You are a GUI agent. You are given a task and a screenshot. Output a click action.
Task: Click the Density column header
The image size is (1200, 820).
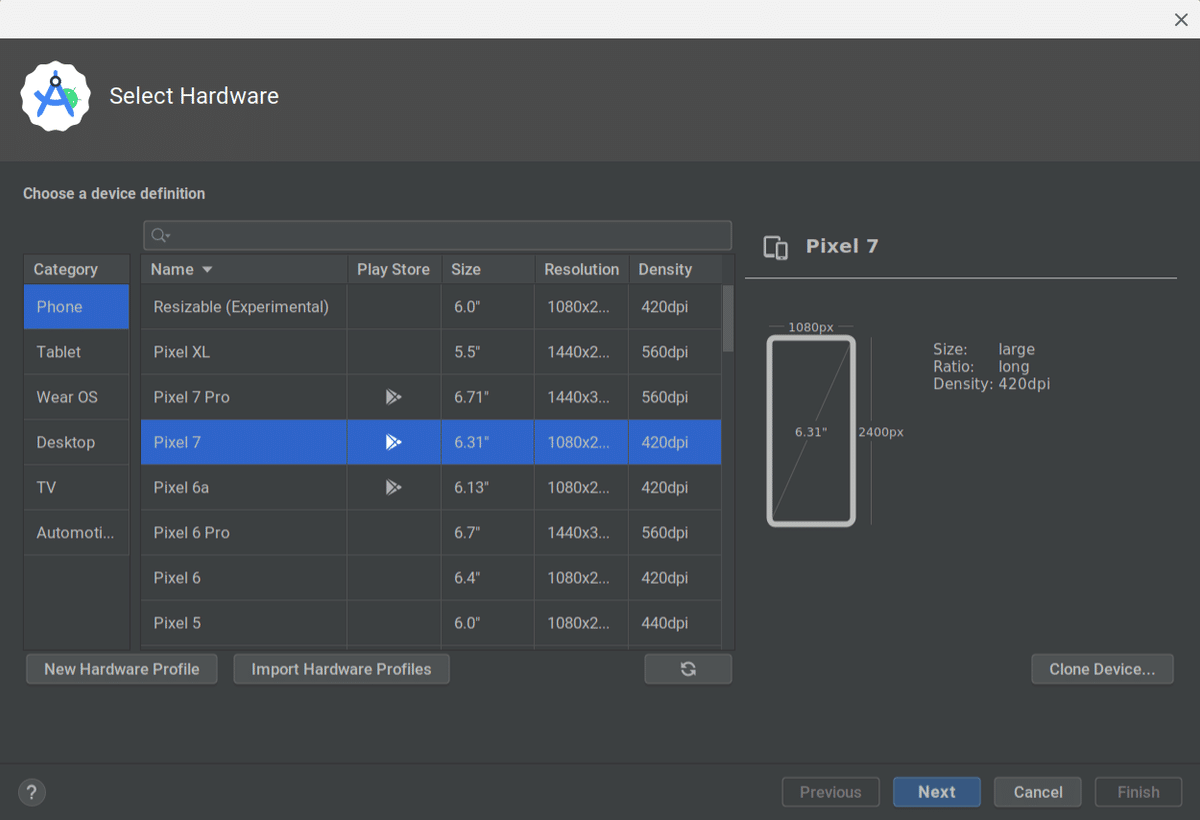tap(675, 270)
